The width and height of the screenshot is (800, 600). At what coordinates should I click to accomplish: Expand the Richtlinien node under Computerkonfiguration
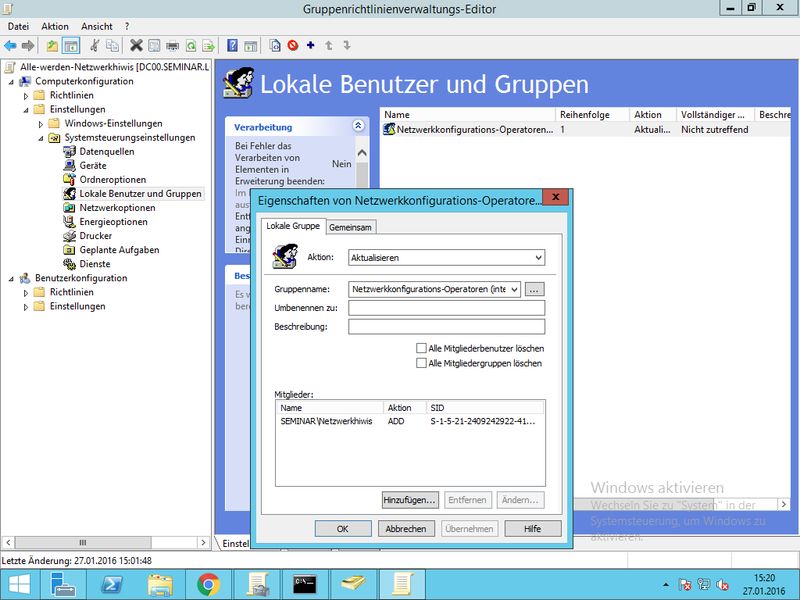coord(26,95)
